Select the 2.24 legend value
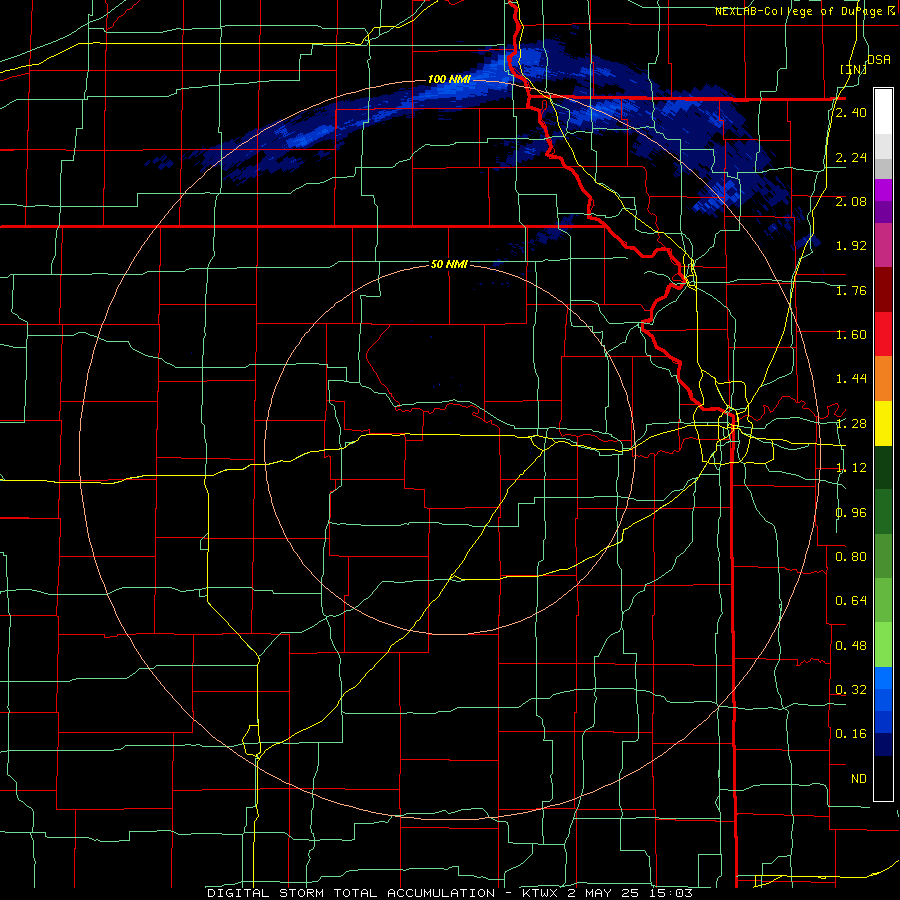The height and width of the screenshot is (900, 900). tap(851, 157)
